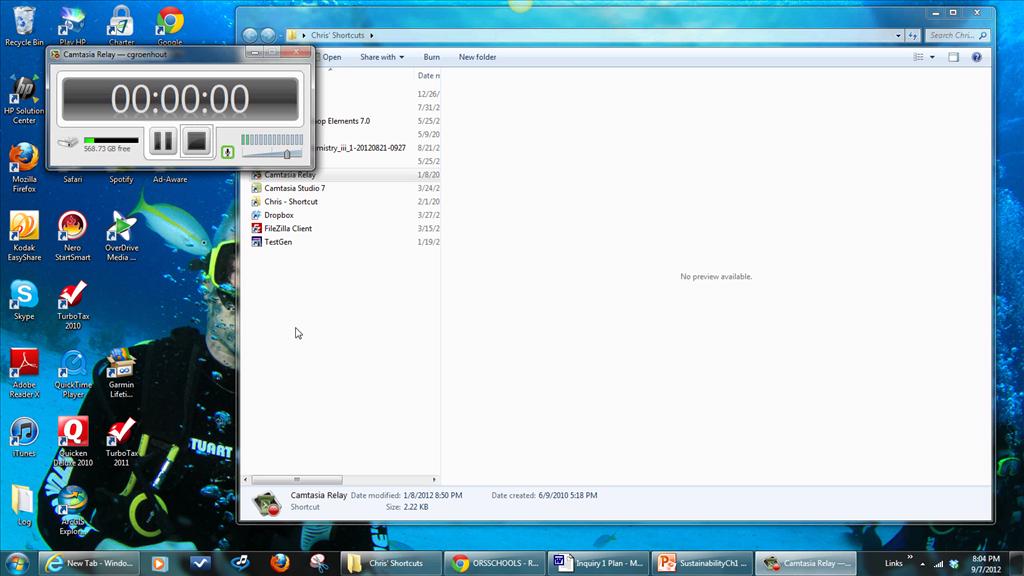Open the HP Solution Center desktop icon
The width and height of the screenshot is (1024, 576).
tap(24, 99)
